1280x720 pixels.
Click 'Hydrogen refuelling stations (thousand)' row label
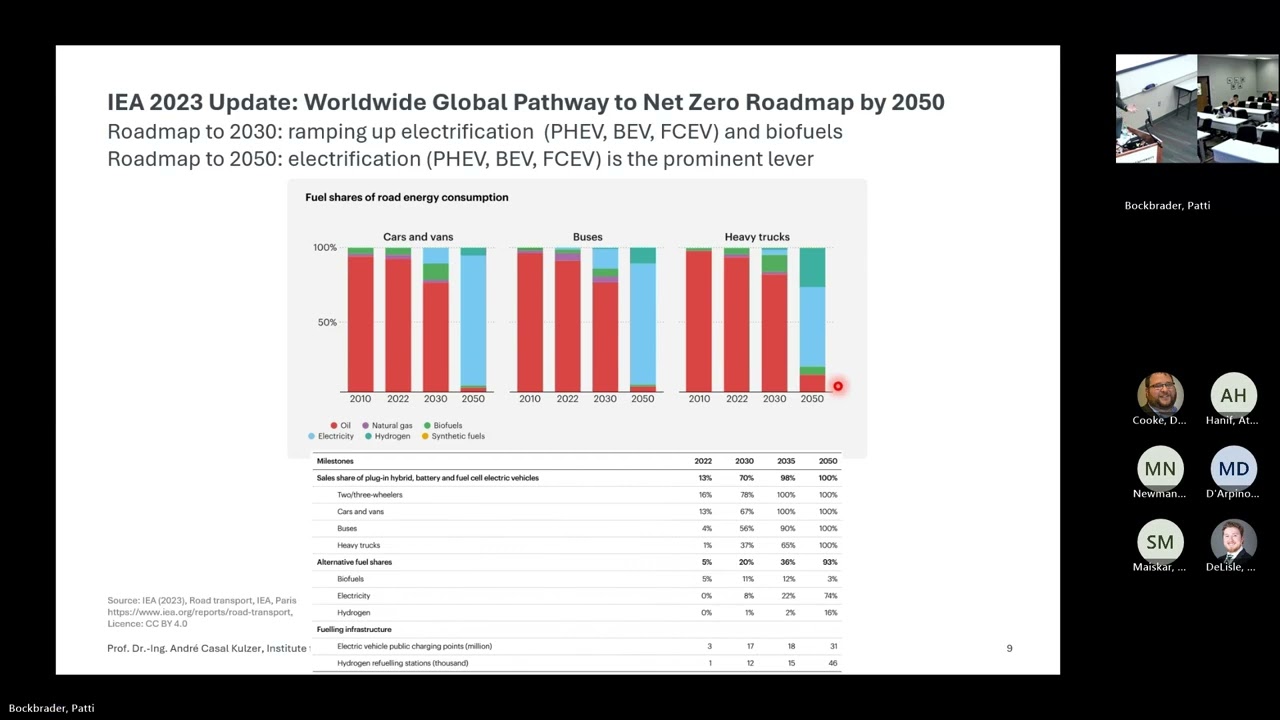[403, 663]
